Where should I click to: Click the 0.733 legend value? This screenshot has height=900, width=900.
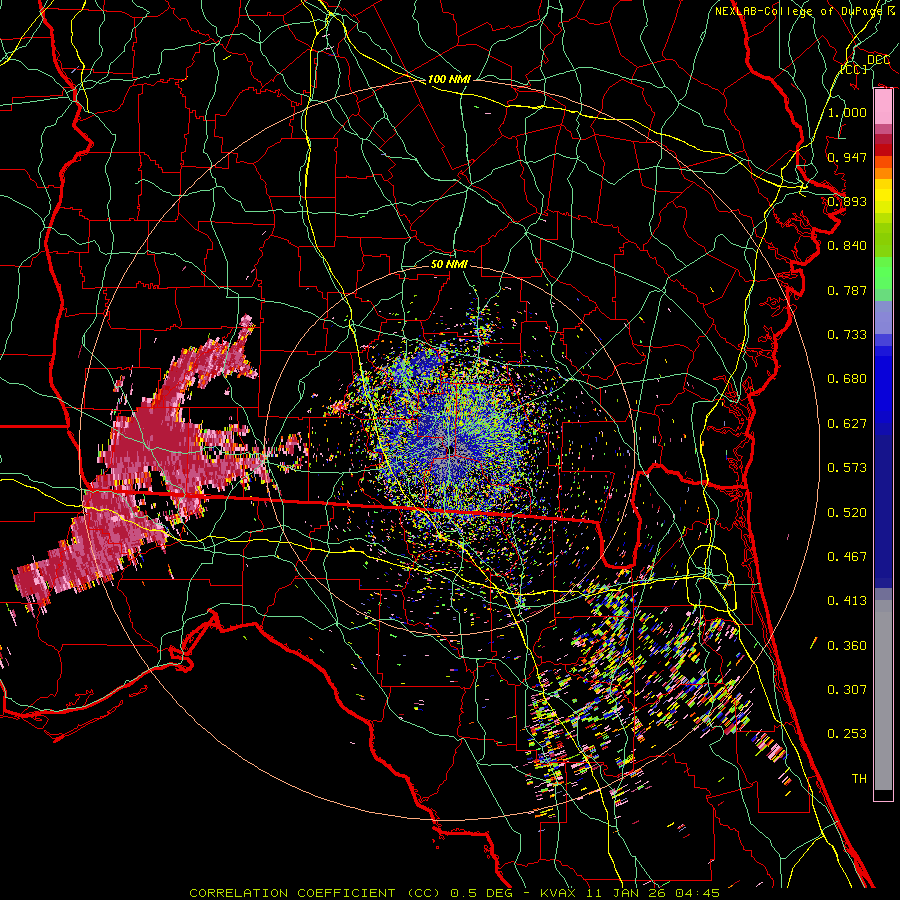coord(847,335)
